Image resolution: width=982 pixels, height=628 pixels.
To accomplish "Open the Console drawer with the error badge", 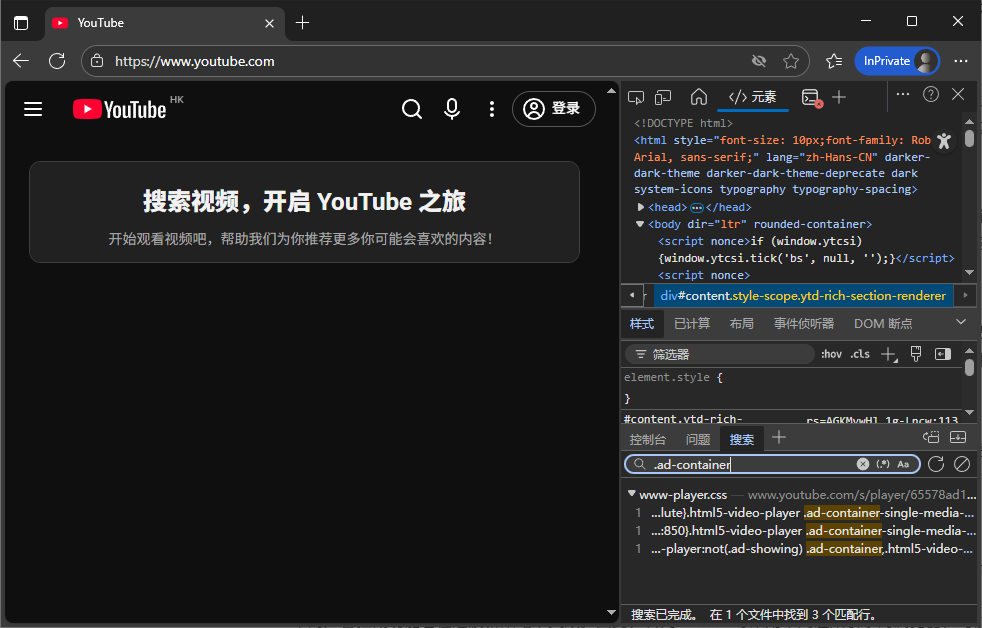I will 811,95.
